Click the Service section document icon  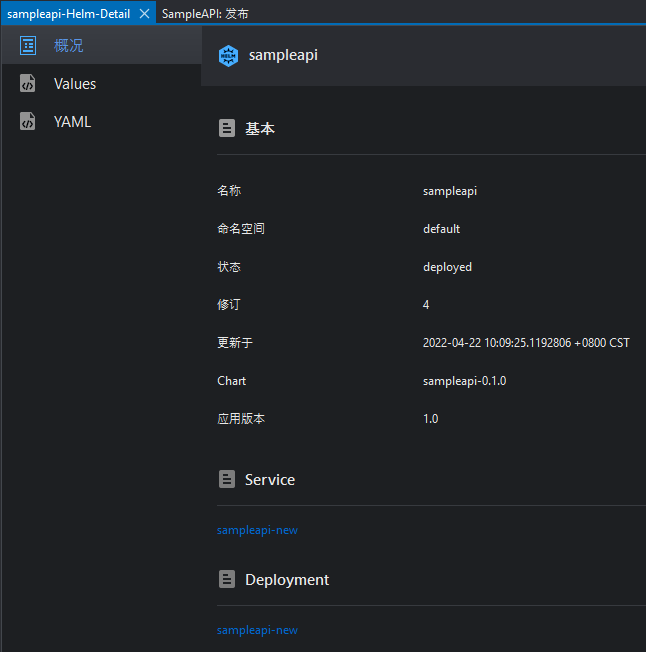227,479
